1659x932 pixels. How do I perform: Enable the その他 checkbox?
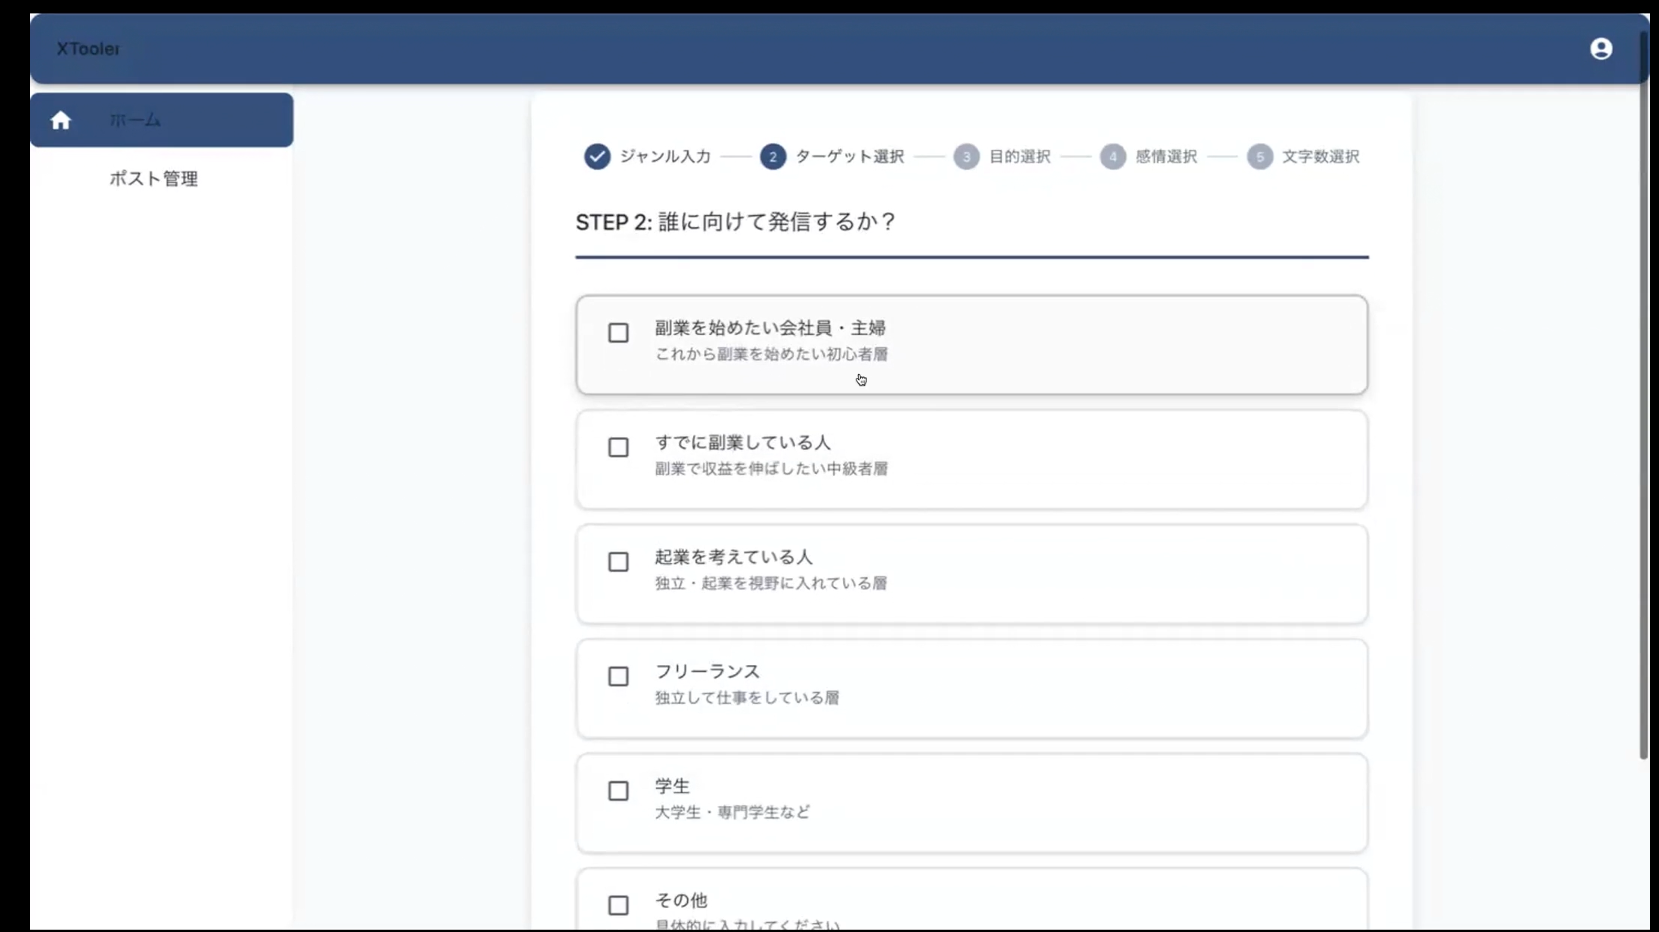(x=618, y=905)
